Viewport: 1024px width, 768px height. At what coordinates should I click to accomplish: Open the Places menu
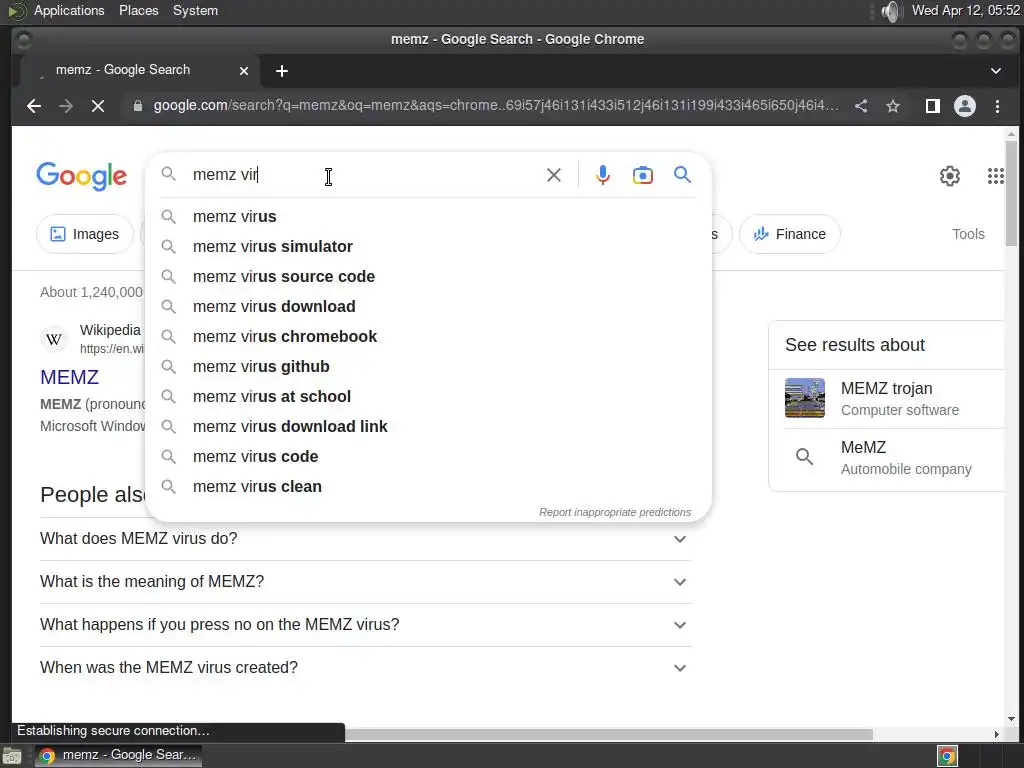pos(138,11)
